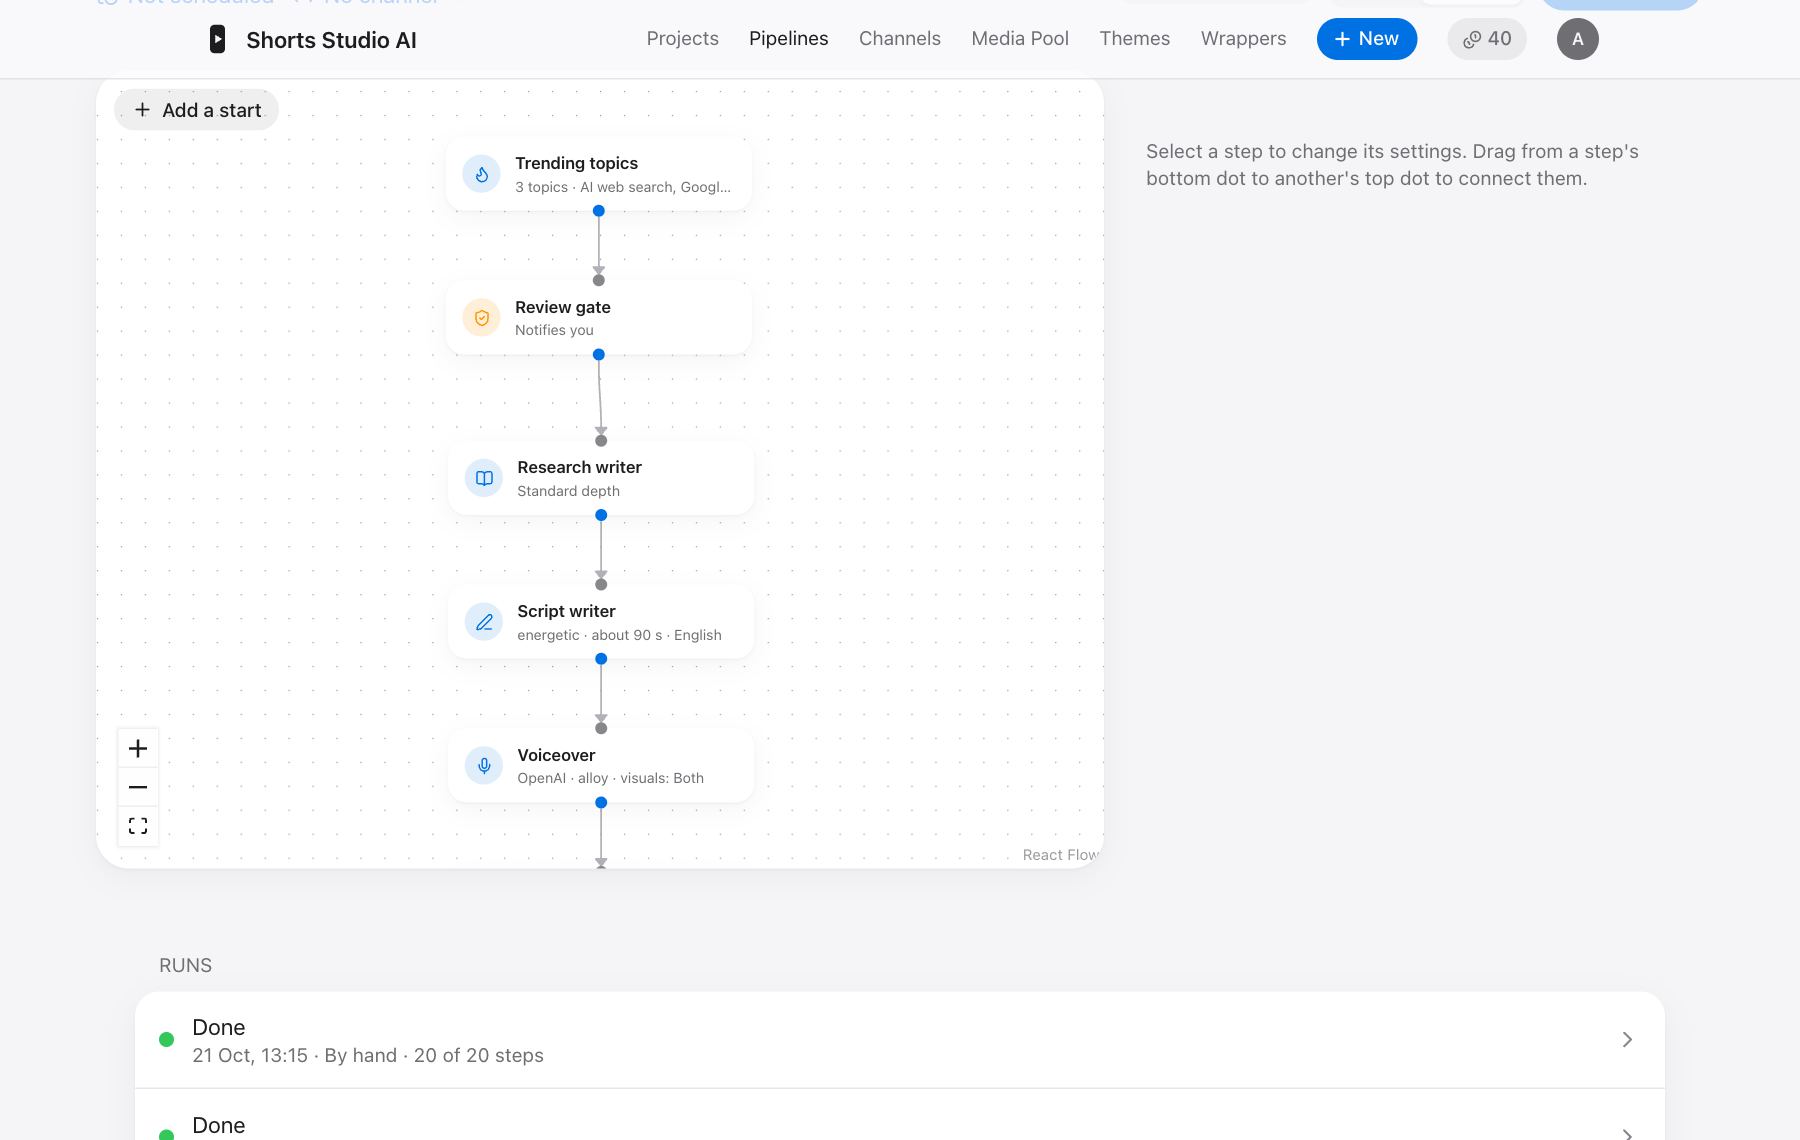
Task: Click the shield icon on Review gate
Action: click(x=482, y=318)
